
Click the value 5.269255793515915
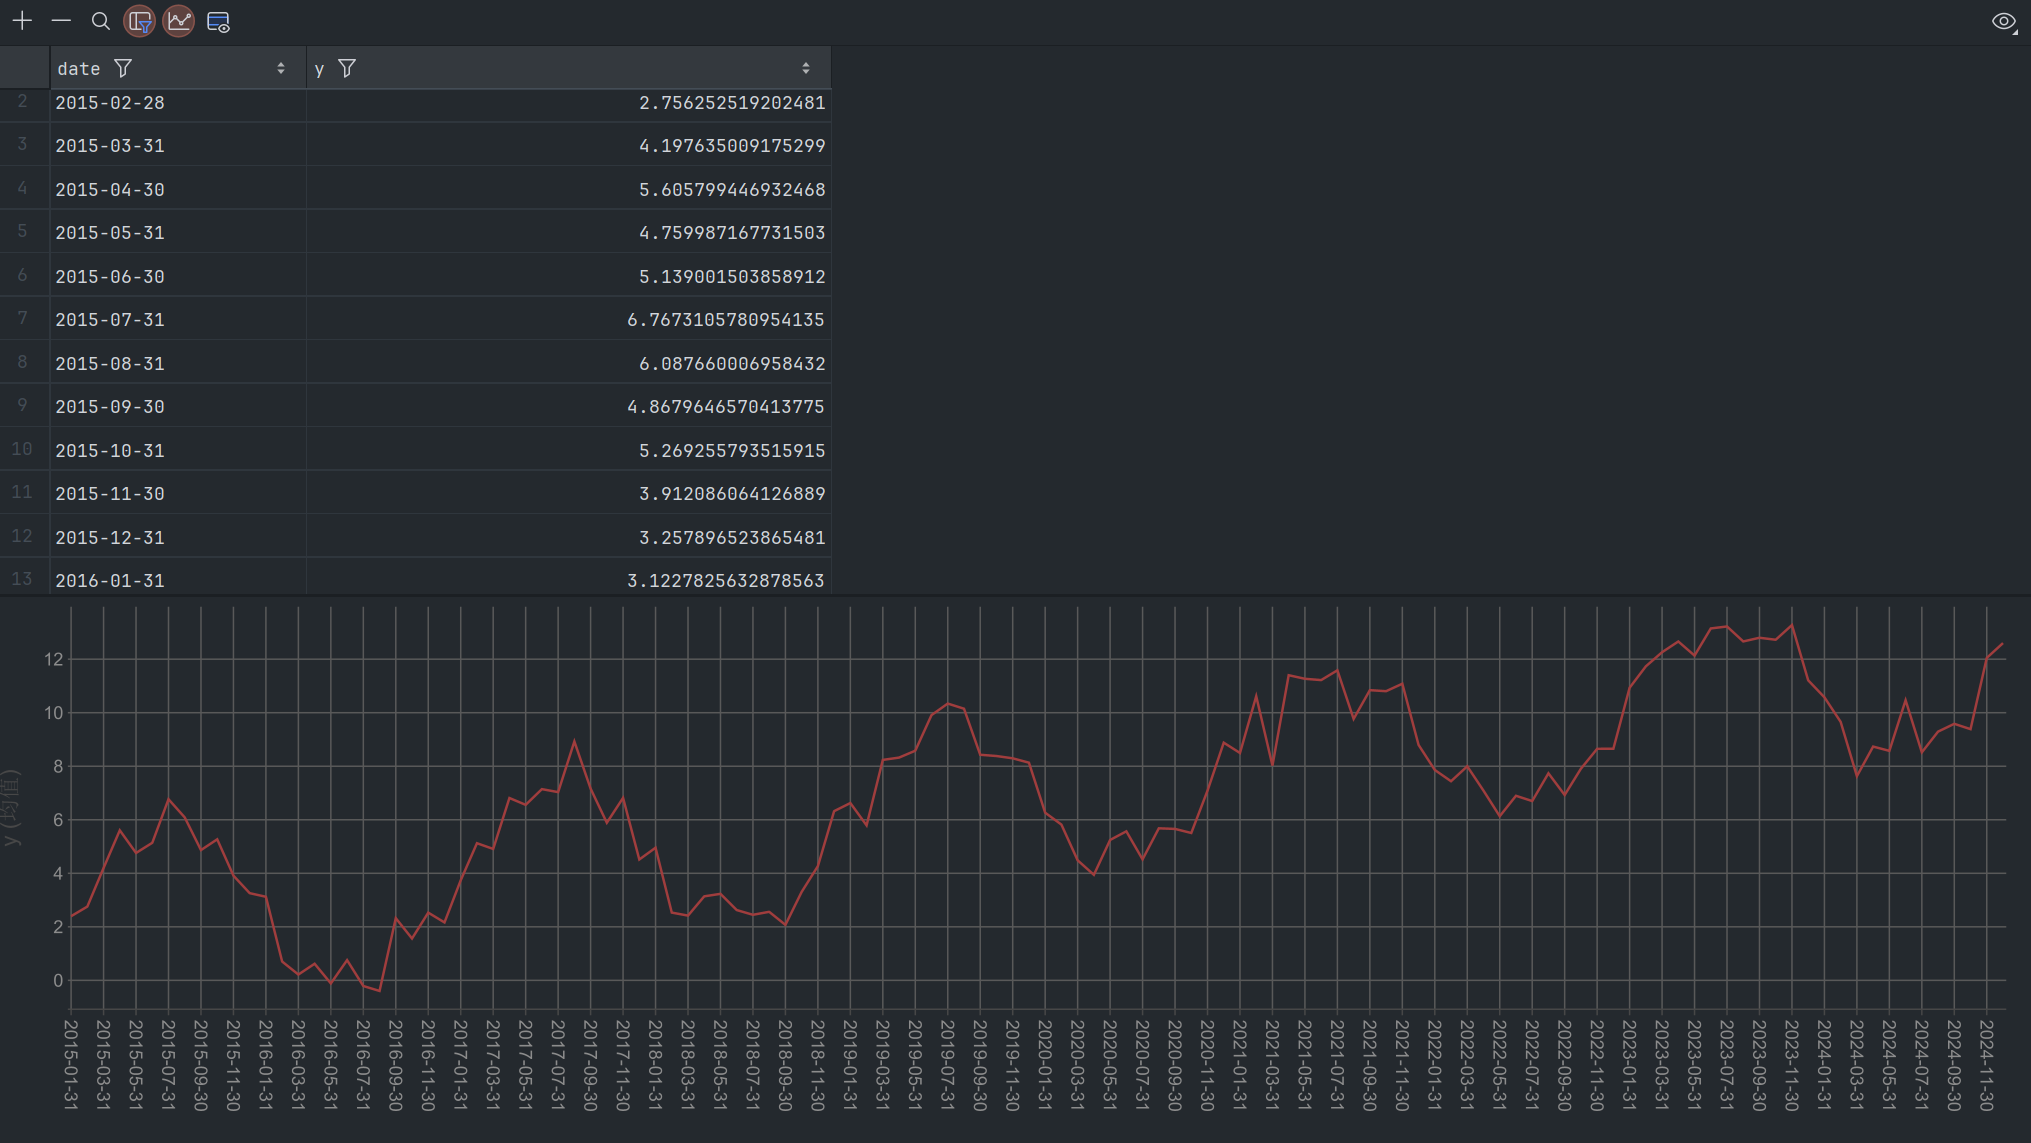click(x=732, y=451)
